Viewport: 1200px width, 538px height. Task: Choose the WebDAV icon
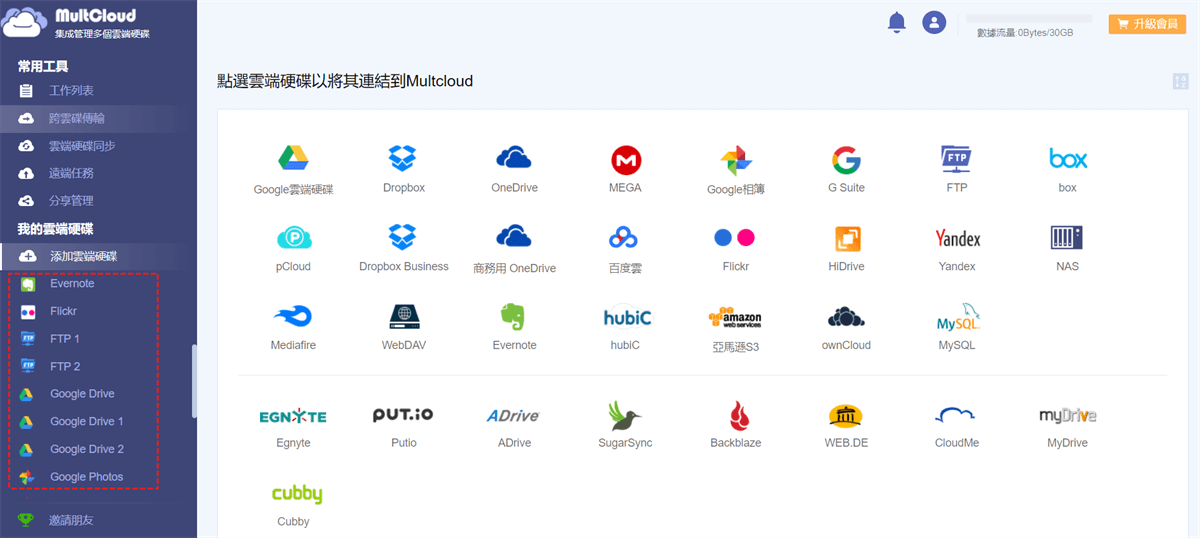404,317
